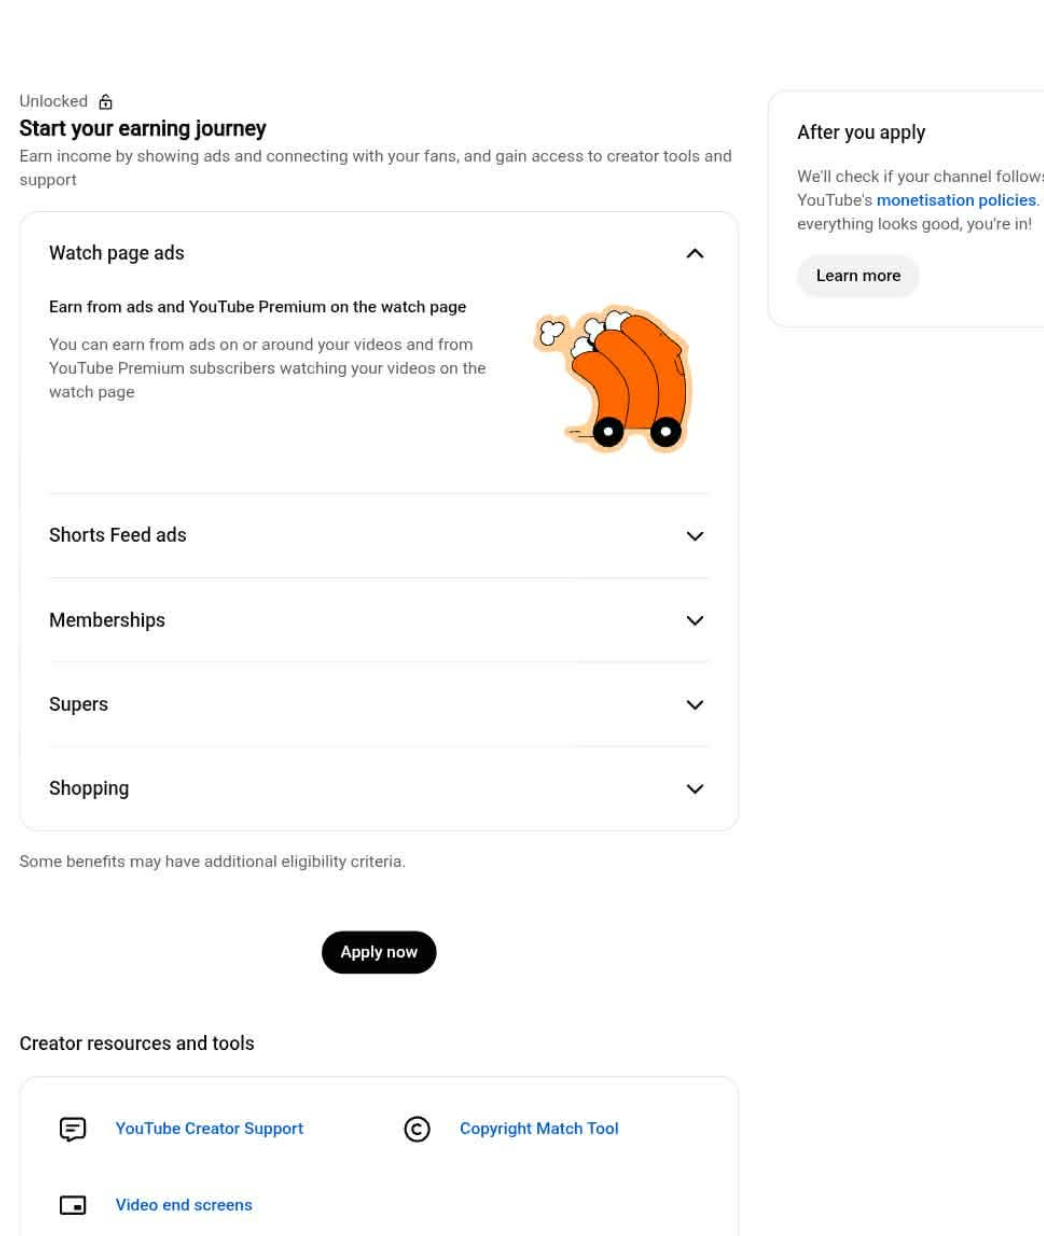The width and height of the screenshot is (1044, 1236).
Task: Select the Memberships row label
Action: (107, 620)
